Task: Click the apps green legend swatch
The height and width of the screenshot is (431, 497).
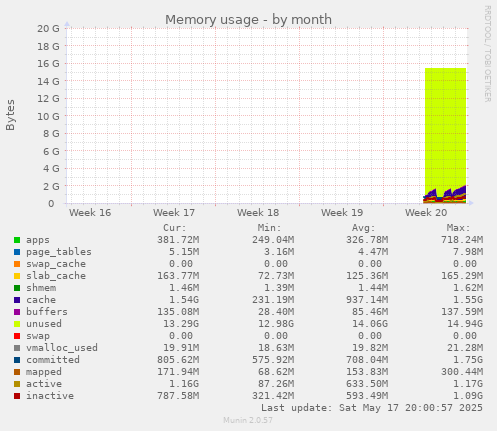Action: pos(17,240)
